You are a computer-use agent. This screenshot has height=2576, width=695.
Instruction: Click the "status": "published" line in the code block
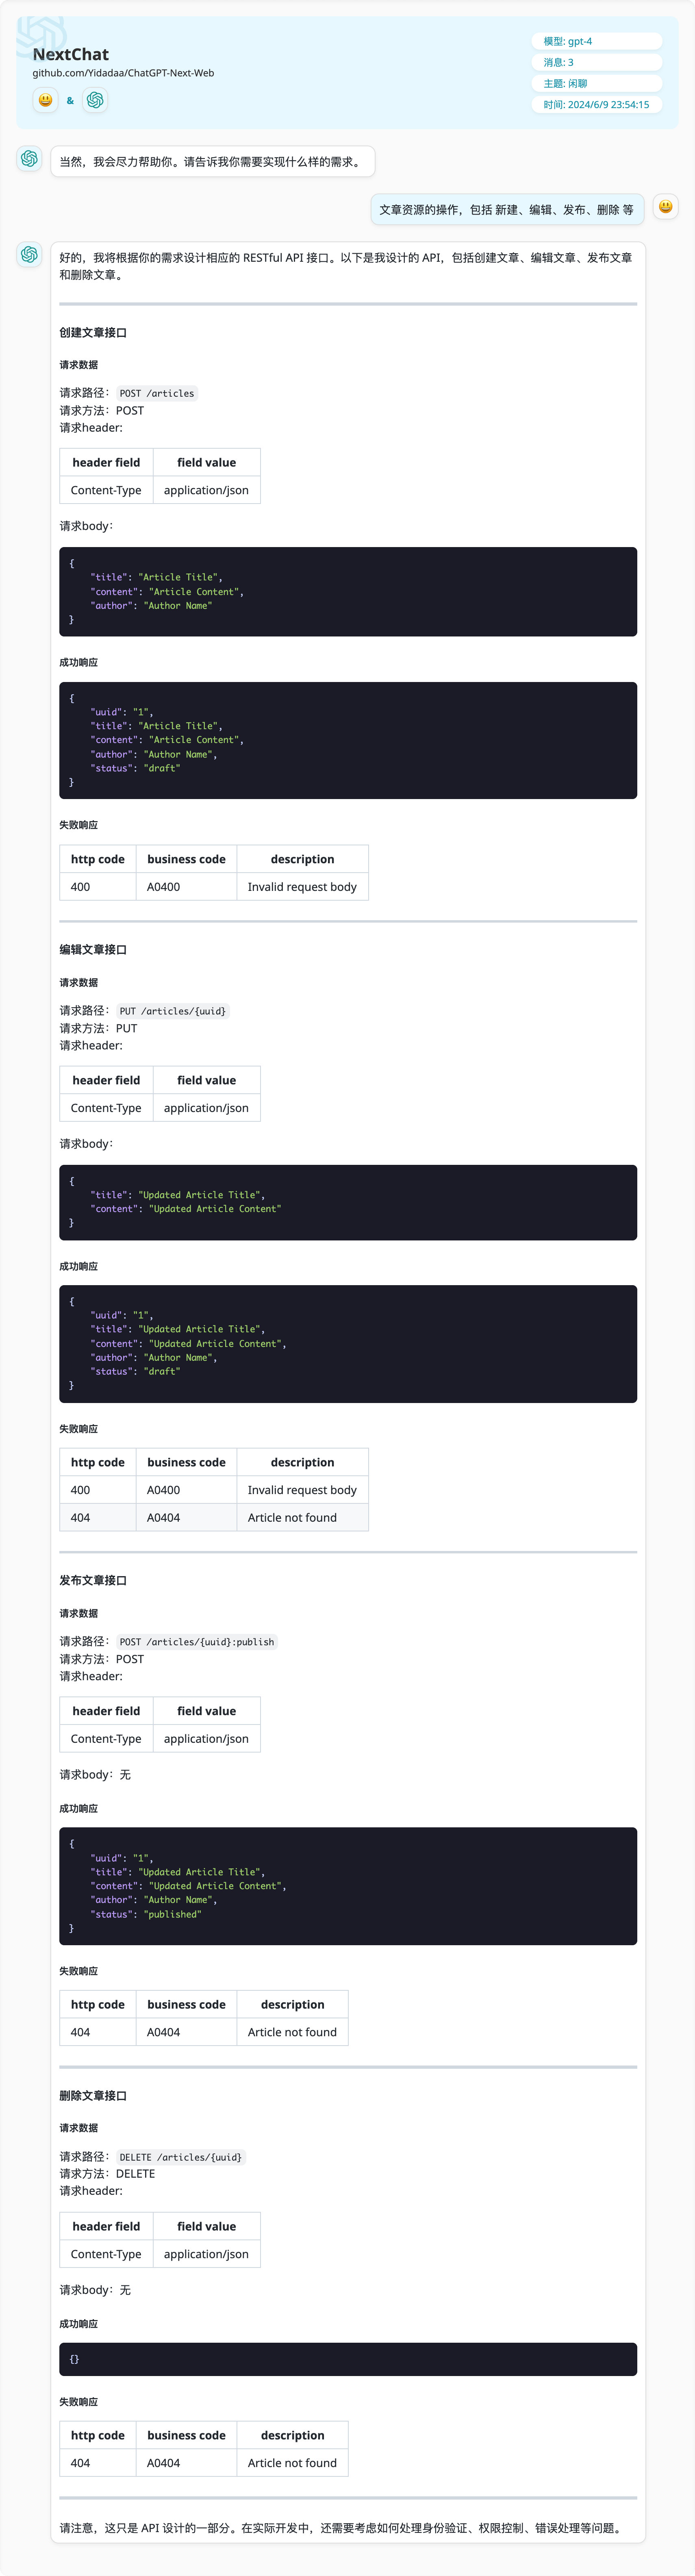point(146,1914)
